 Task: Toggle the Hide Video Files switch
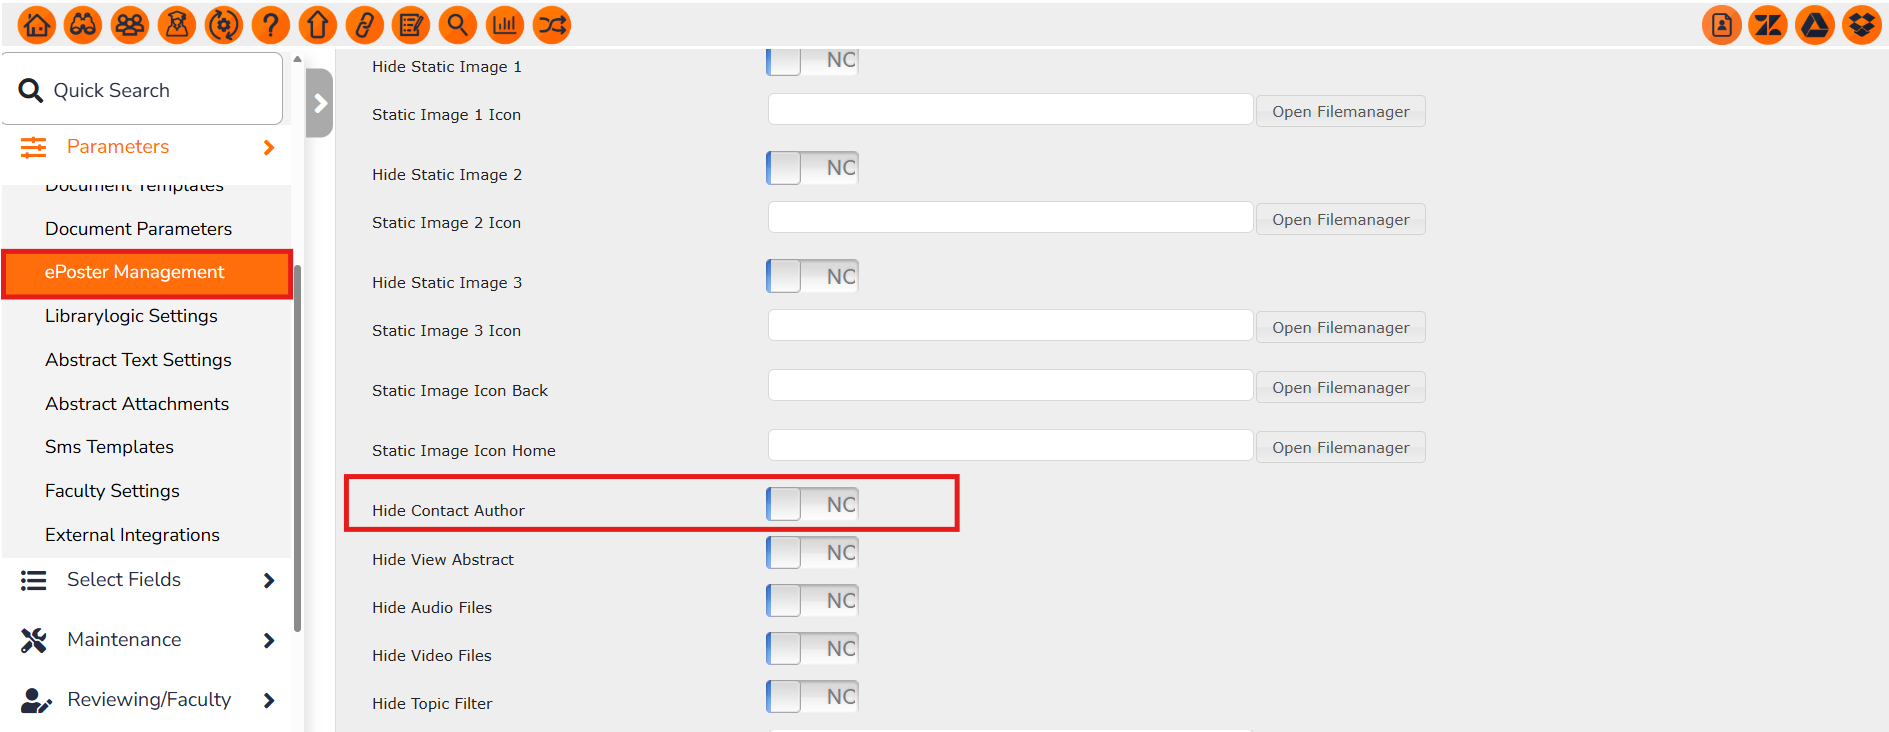pos(812,649)
